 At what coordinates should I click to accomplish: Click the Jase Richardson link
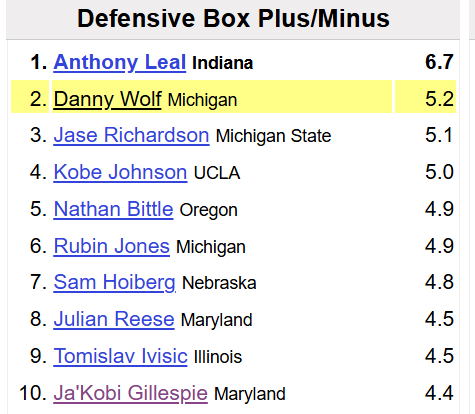[131, 135]
